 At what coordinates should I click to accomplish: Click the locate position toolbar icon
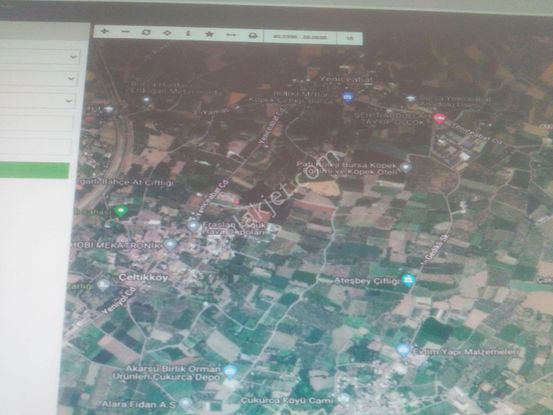coord(167,33)
